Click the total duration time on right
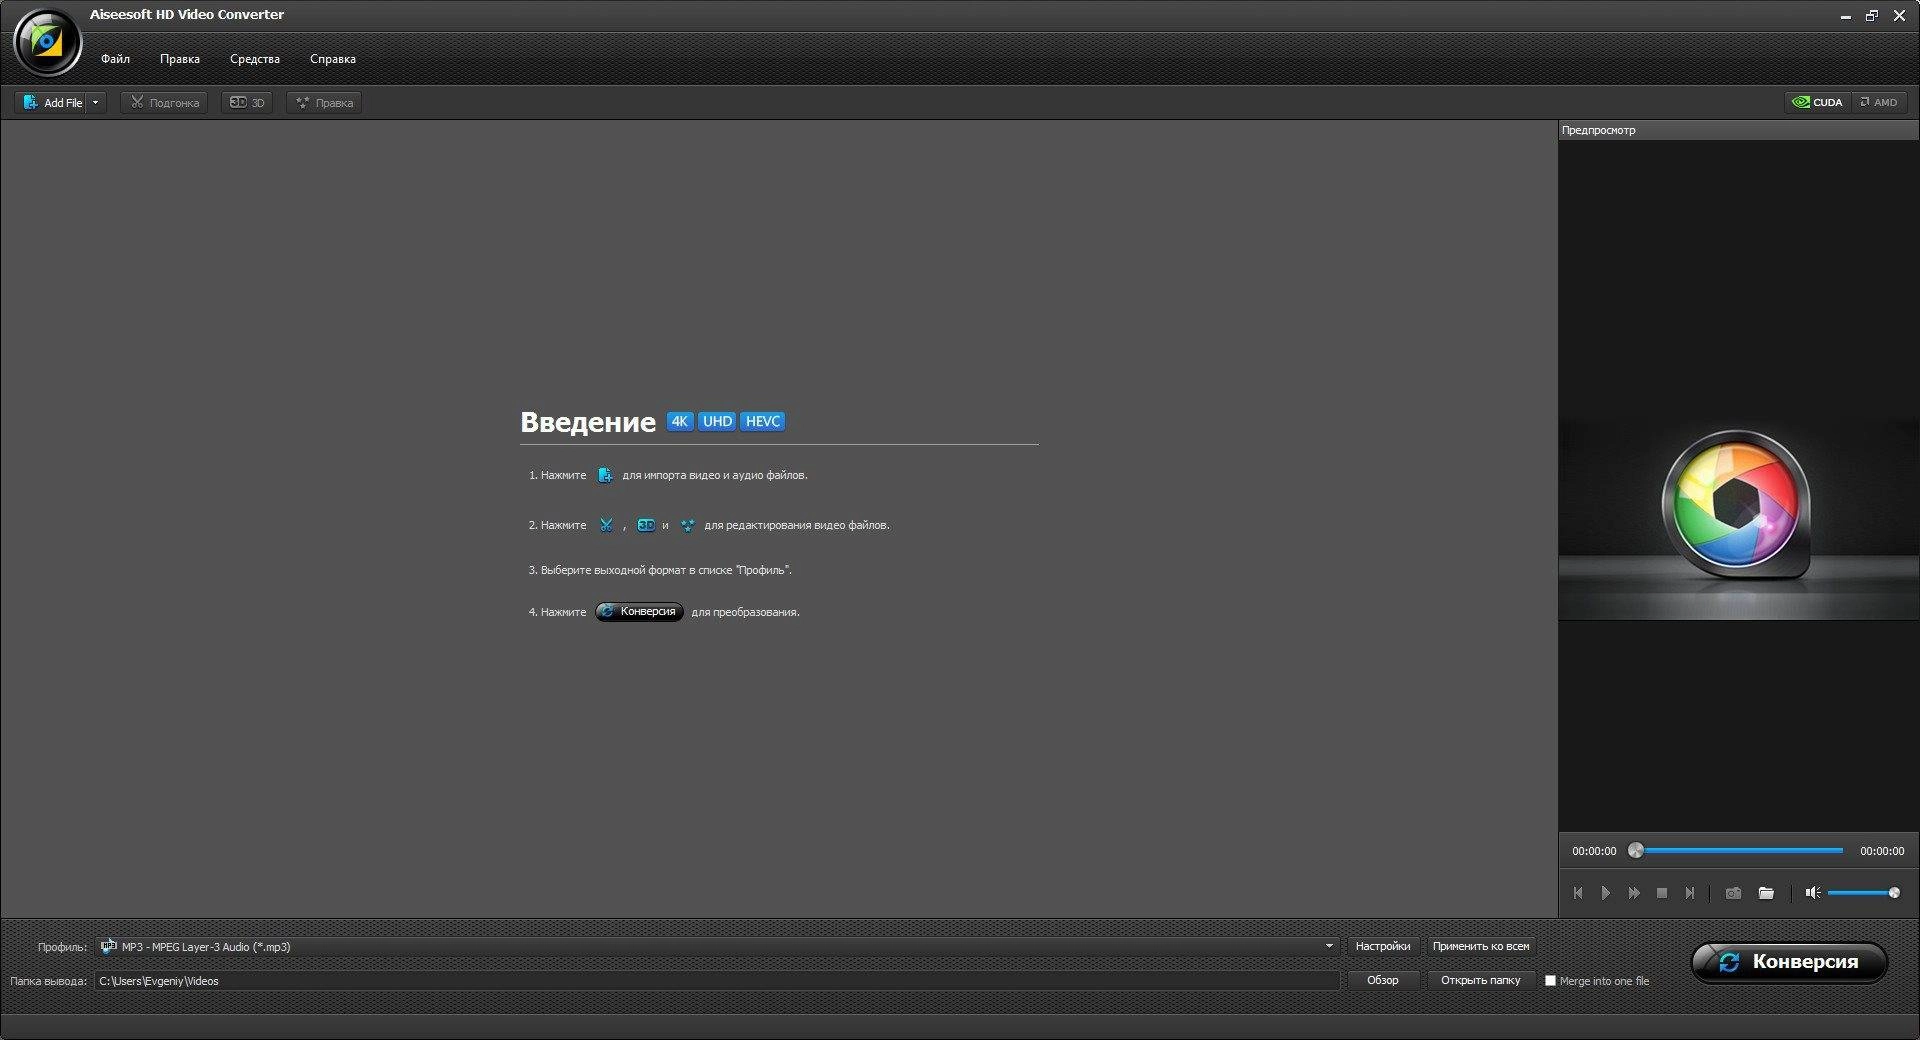This screenshot has width=1920, height=1040. [1882, 851]
